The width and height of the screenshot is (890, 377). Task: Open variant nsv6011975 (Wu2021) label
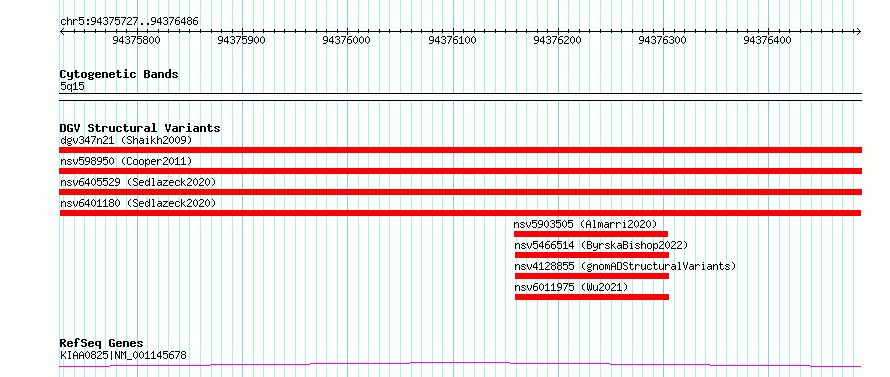tap(572, 287)
